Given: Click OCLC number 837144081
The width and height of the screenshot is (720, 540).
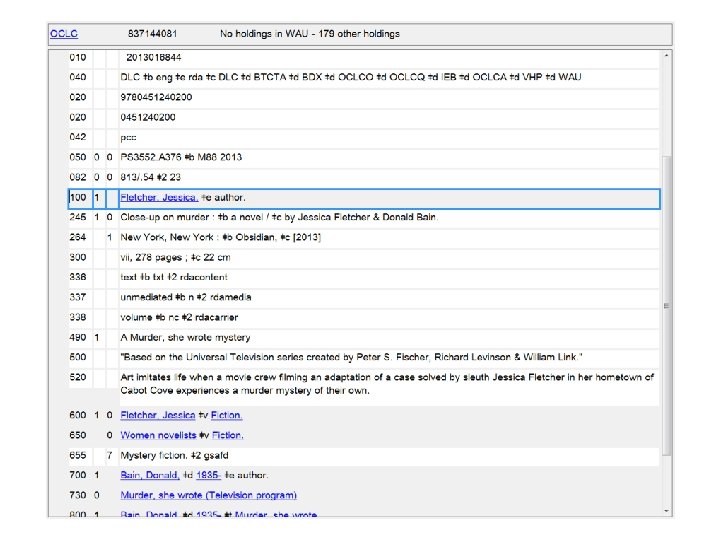Looking at the screenshot, I should [x=152, y=34].
